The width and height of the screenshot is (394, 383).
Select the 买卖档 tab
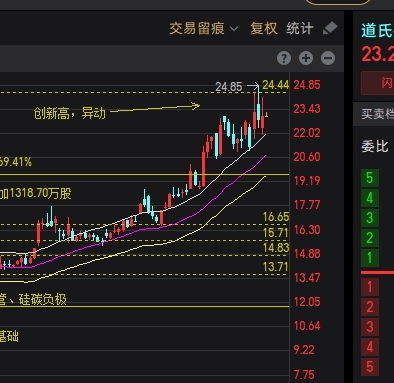pyautogui.click(x=378, y=114)
